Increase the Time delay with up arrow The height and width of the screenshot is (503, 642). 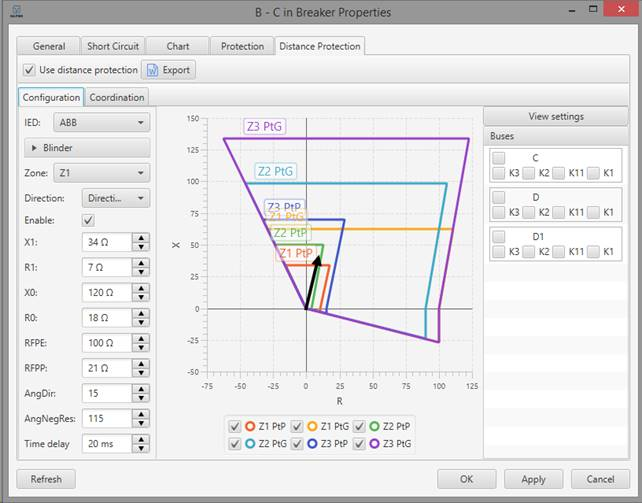point(141,440)
